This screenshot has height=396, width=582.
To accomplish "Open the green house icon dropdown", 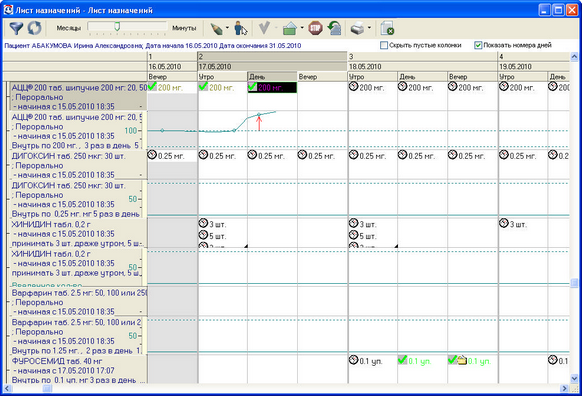I will (x=302, y=28).
